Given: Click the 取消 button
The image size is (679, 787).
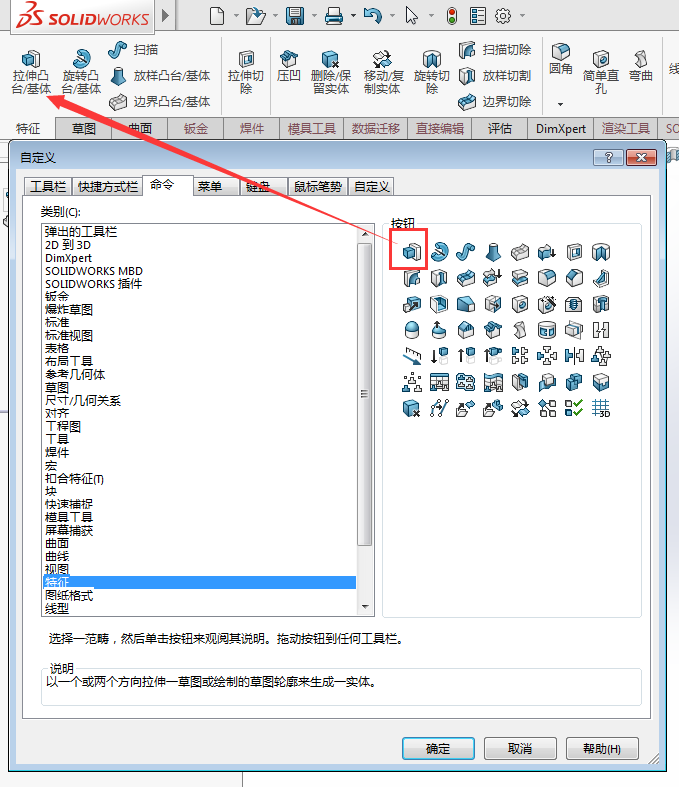Looking at the screenshot, I should coord(519,748).
